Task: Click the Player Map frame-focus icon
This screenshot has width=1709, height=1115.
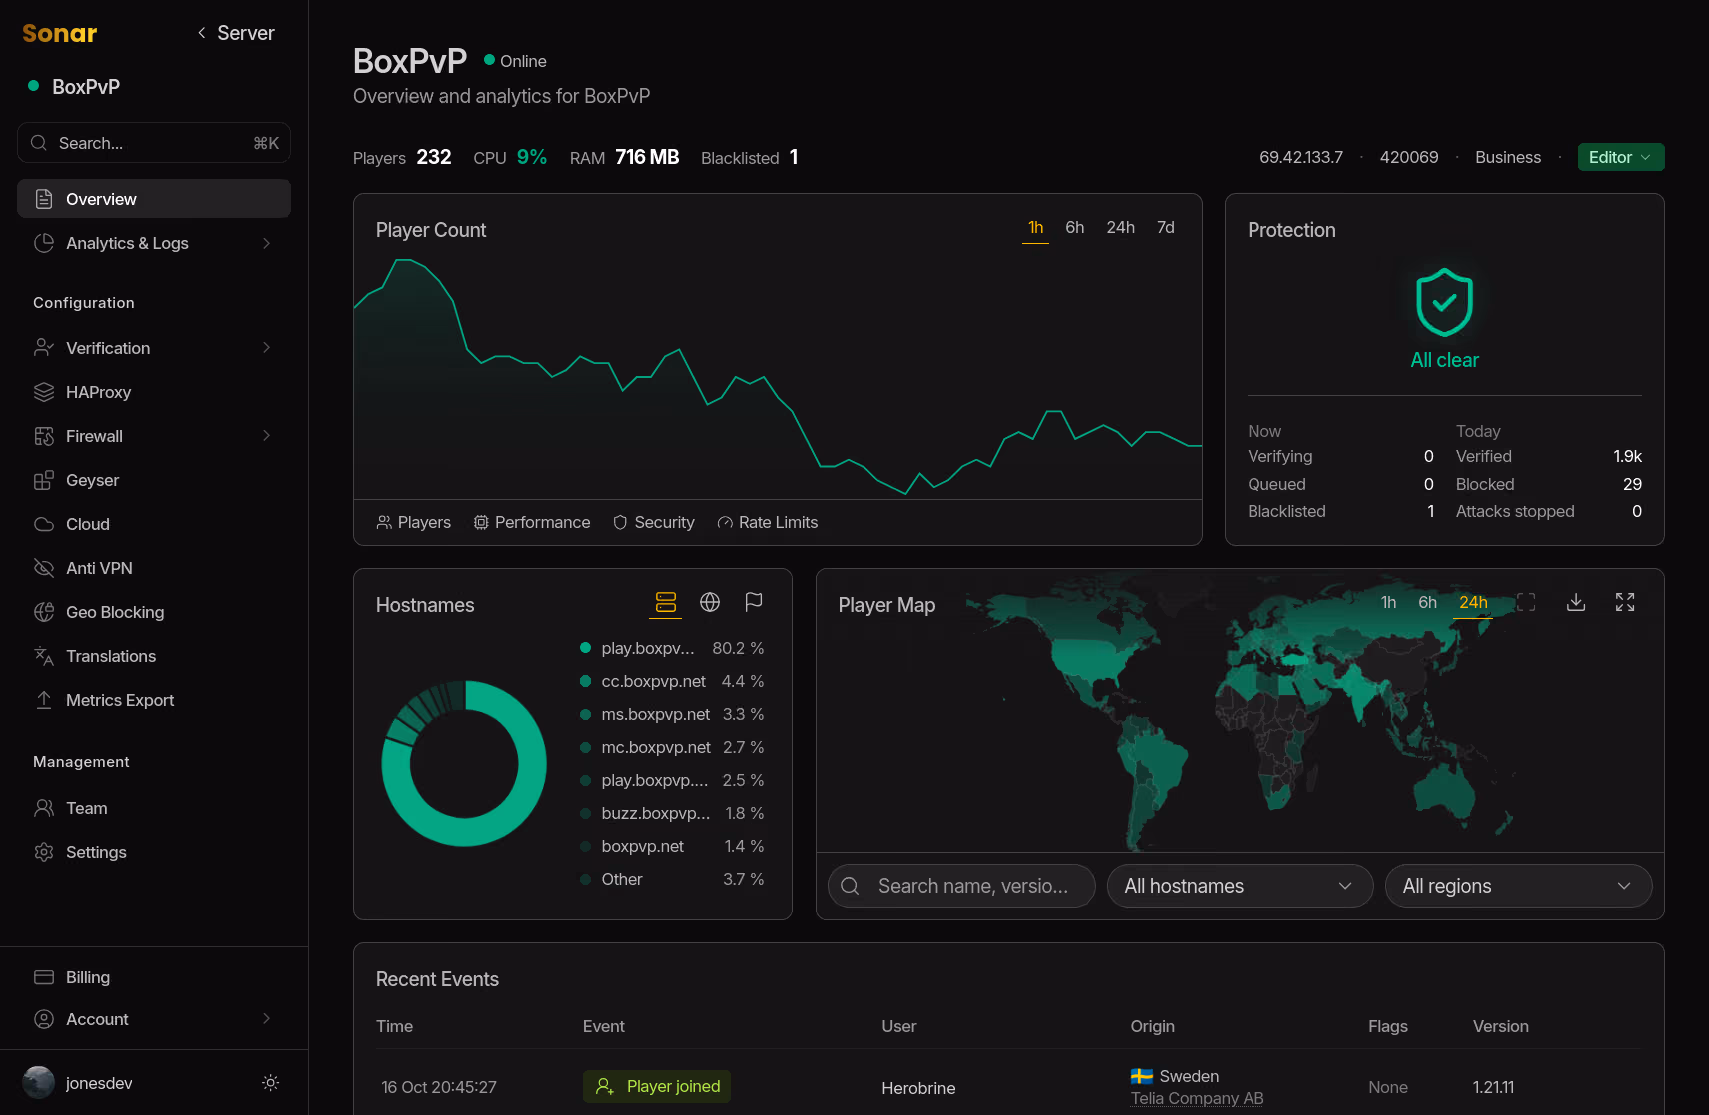Action: click(x=1526, y=602)
